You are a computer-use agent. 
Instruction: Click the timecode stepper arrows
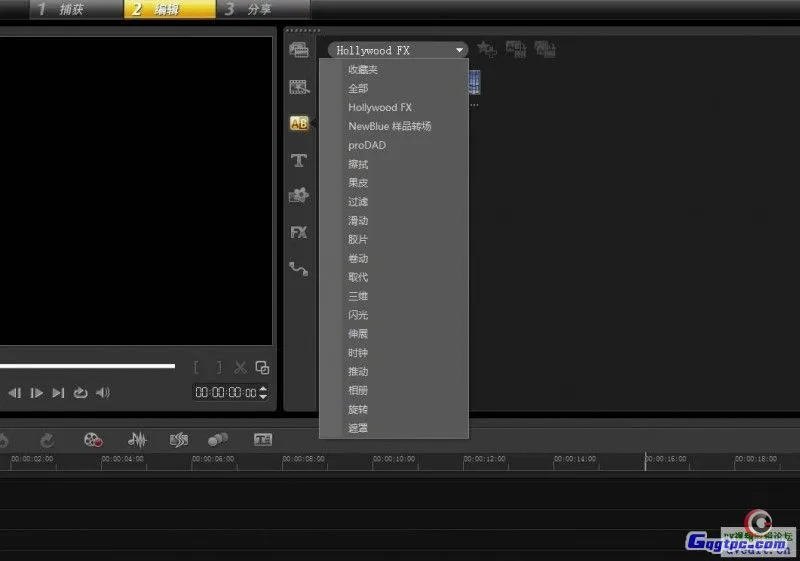click(263, 393)
